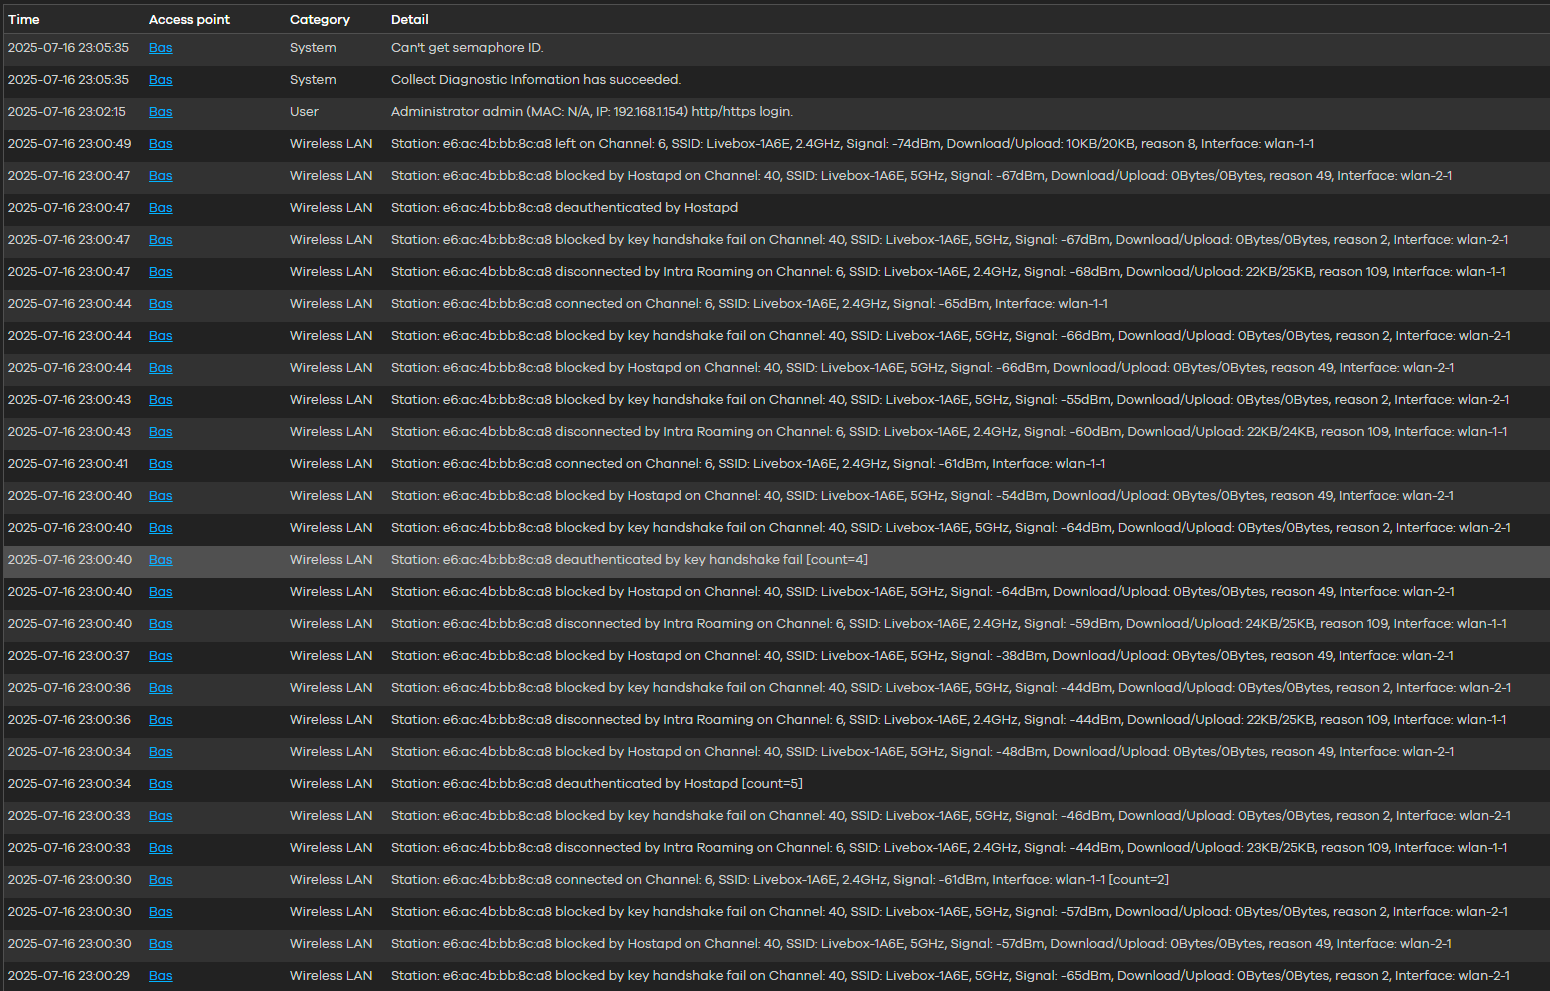Sort by the Category column header
This screenshot has width=1550, height=991.
coord(320,19)
